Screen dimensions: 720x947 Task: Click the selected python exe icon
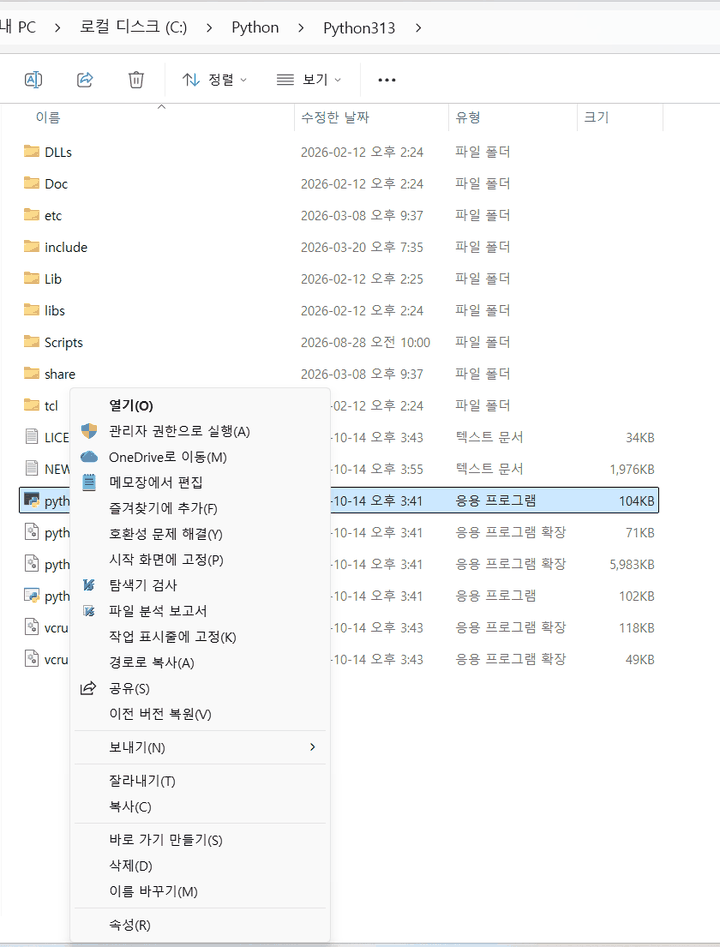[31, 500]
